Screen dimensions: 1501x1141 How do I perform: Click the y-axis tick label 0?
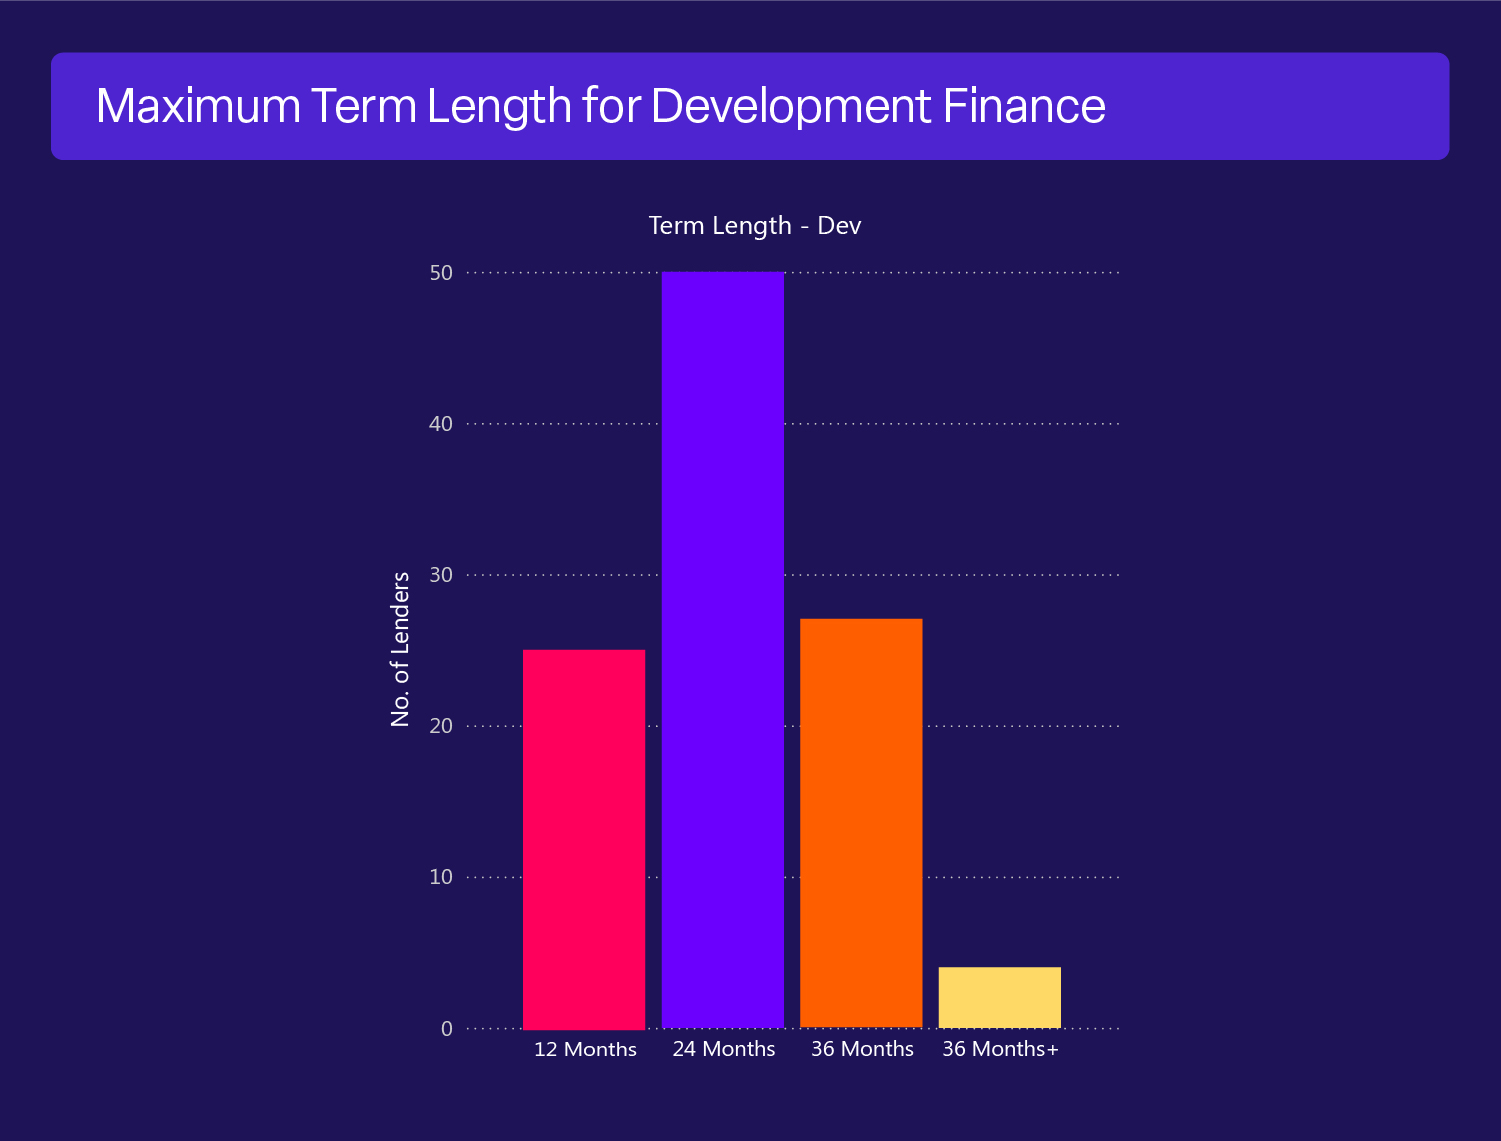coord(446,1029)
